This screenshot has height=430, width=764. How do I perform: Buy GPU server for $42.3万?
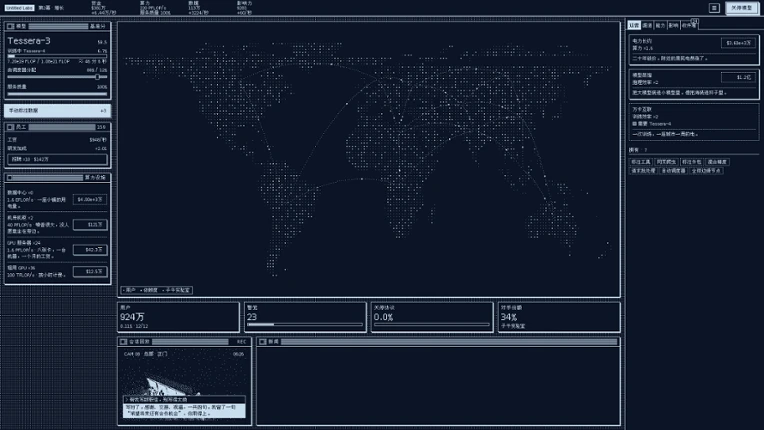pyautogui.click(x=90, y=250)
